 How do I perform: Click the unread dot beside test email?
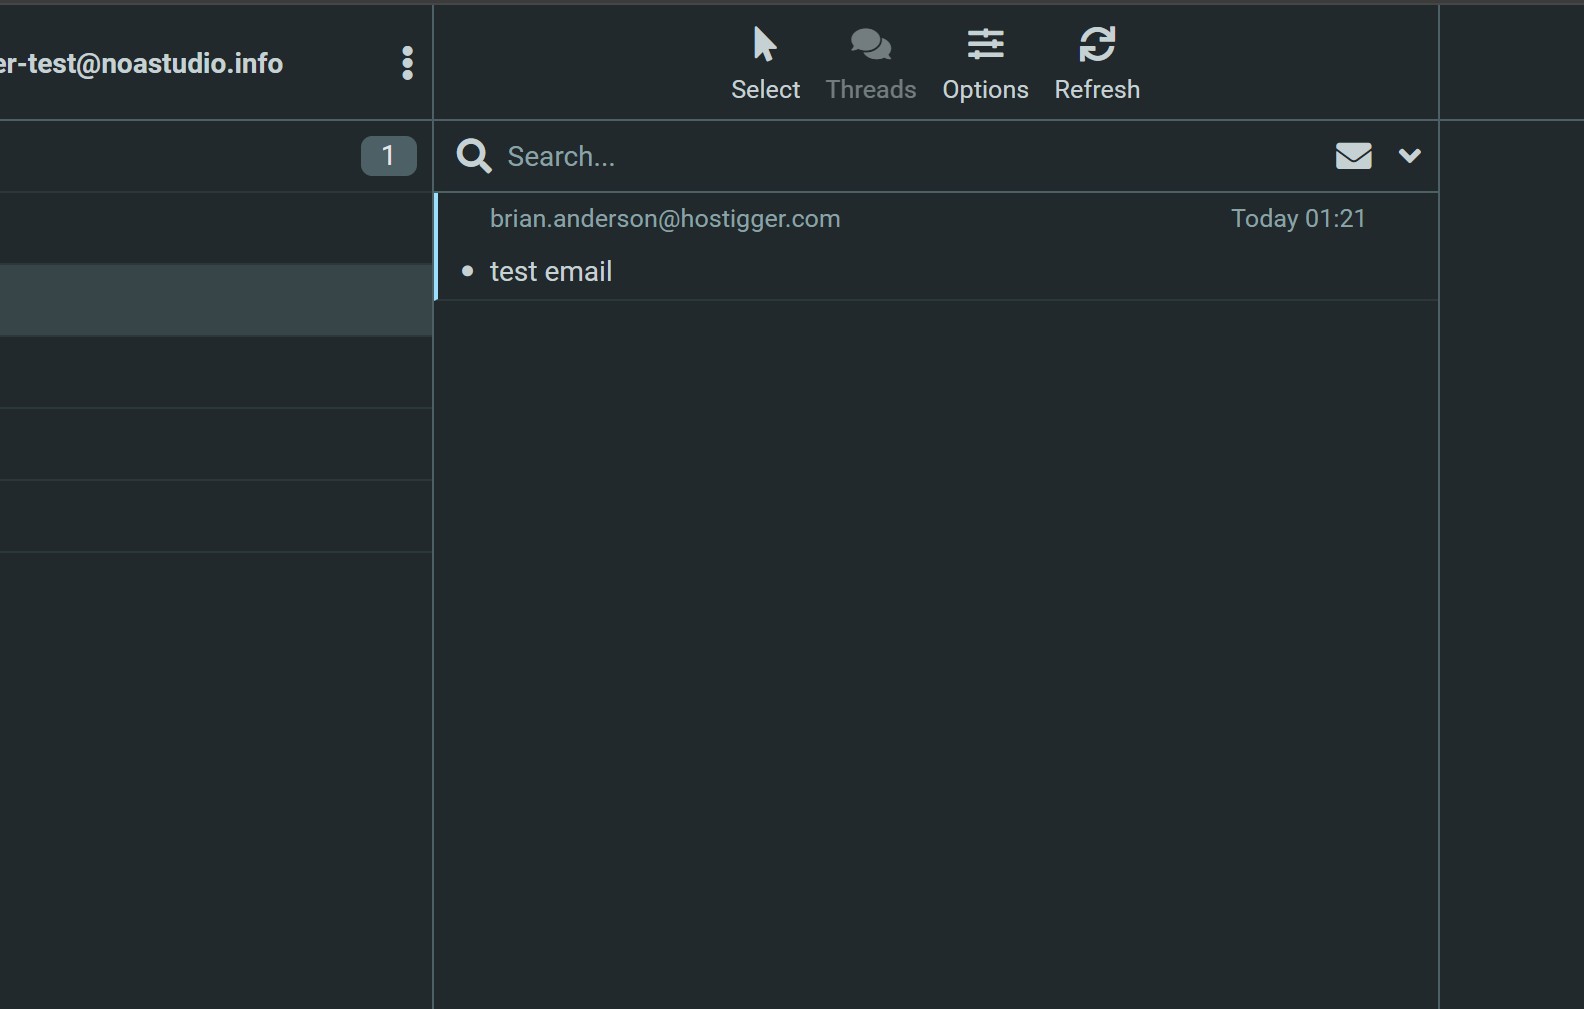click(467, 271)
